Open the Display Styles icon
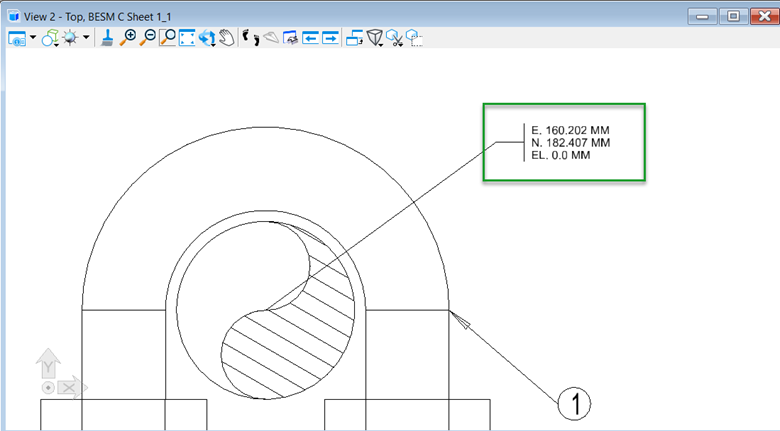780x431 pixels. point(50,38)
